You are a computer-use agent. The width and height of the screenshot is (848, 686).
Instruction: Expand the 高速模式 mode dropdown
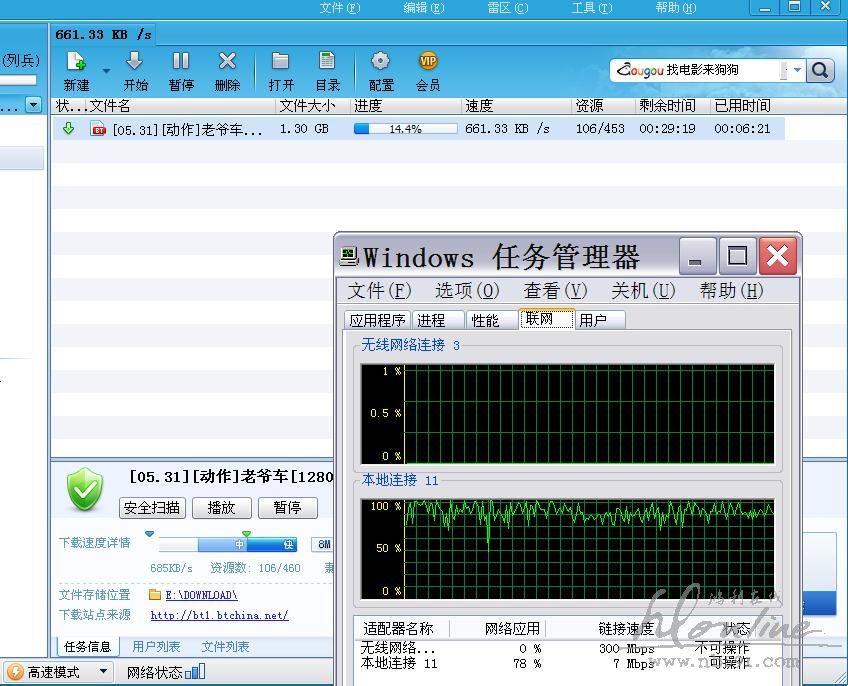tap(103, 672)
